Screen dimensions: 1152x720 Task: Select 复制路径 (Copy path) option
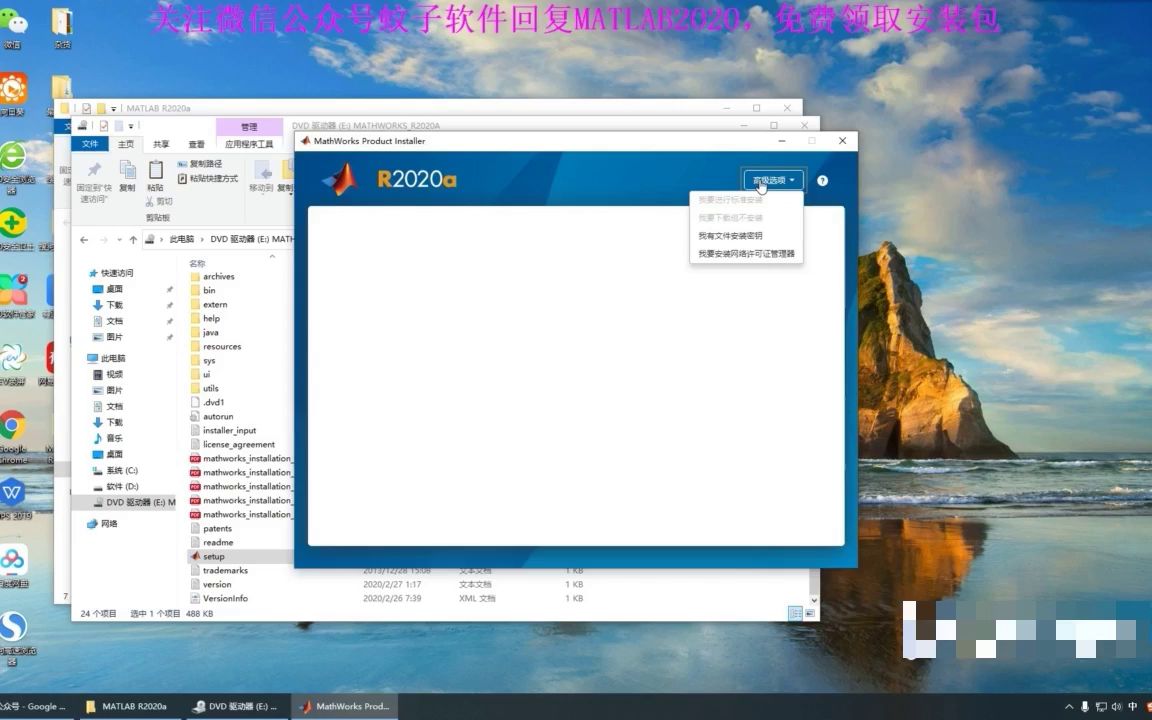coord(206,163)
